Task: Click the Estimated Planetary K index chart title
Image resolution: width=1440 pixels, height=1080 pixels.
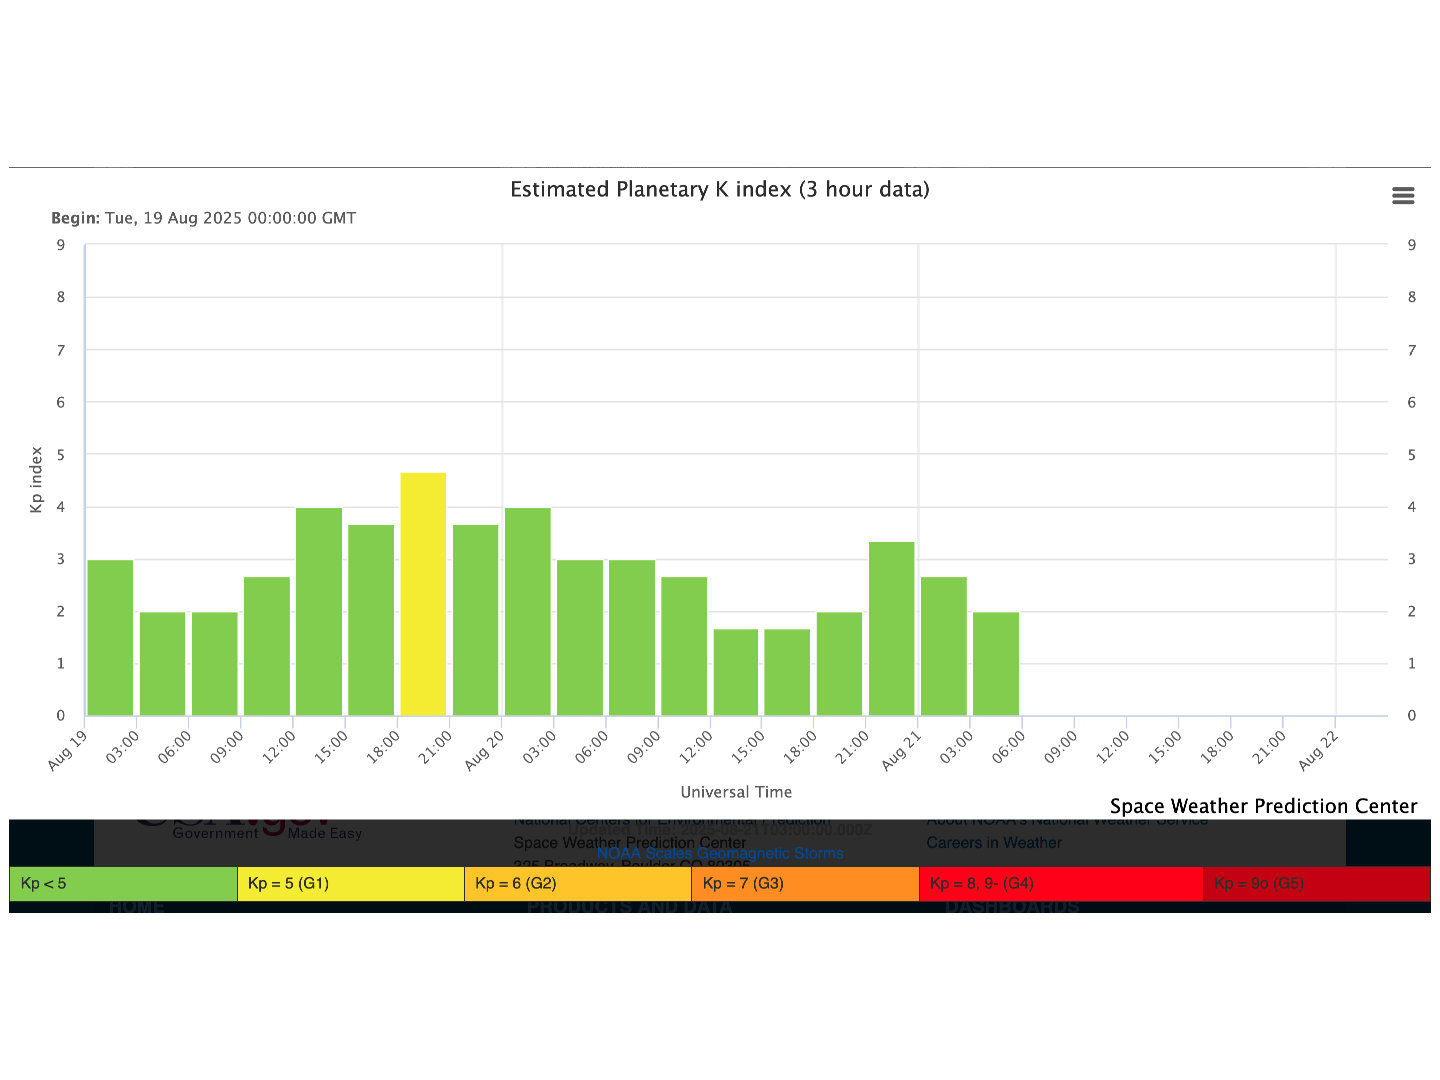Action: [x=720, y=190]
